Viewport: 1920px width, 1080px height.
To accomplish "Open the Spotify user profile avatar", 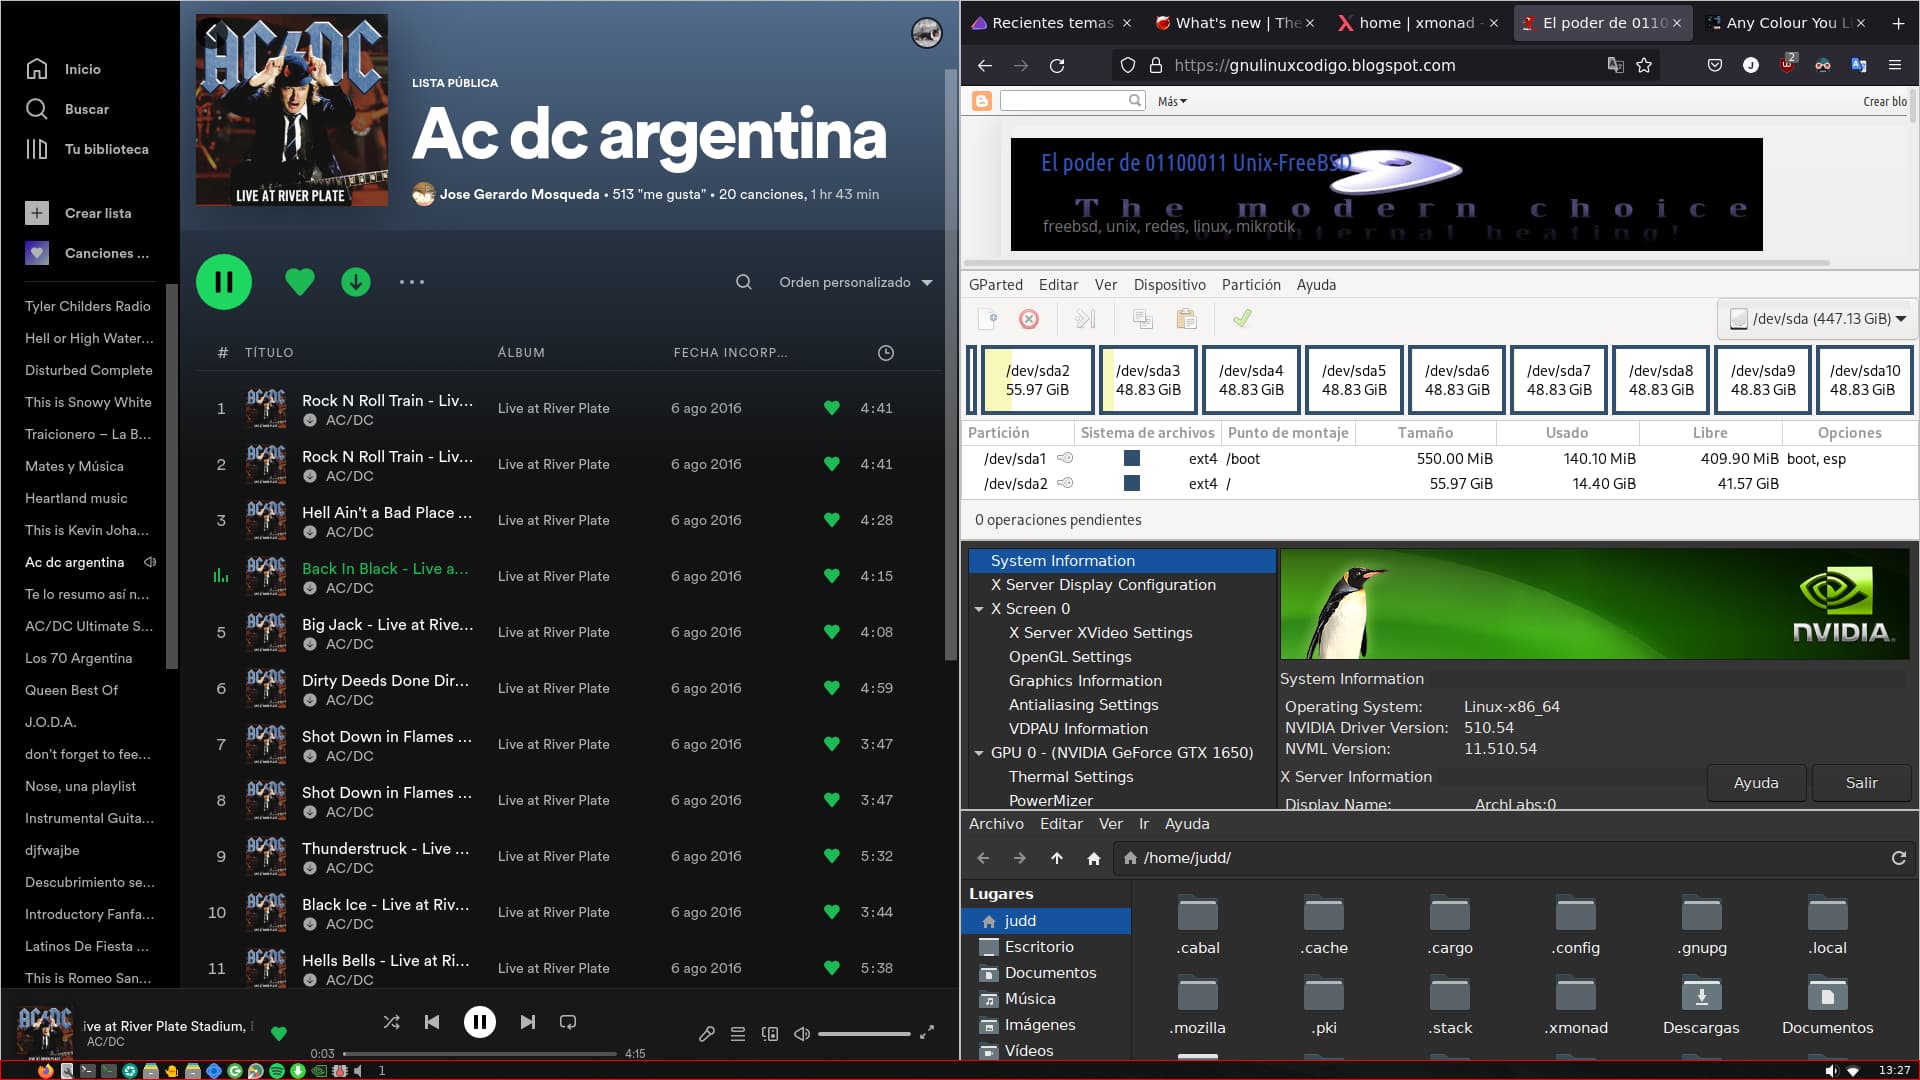I will tap(927, 33).
